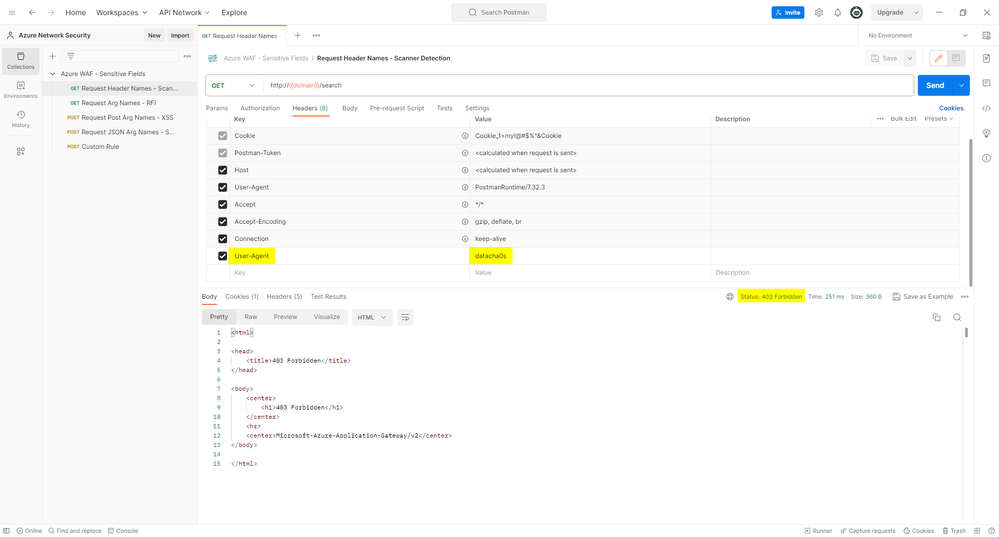
Task: Switch to the Raw response view
Action: point(251,317)
